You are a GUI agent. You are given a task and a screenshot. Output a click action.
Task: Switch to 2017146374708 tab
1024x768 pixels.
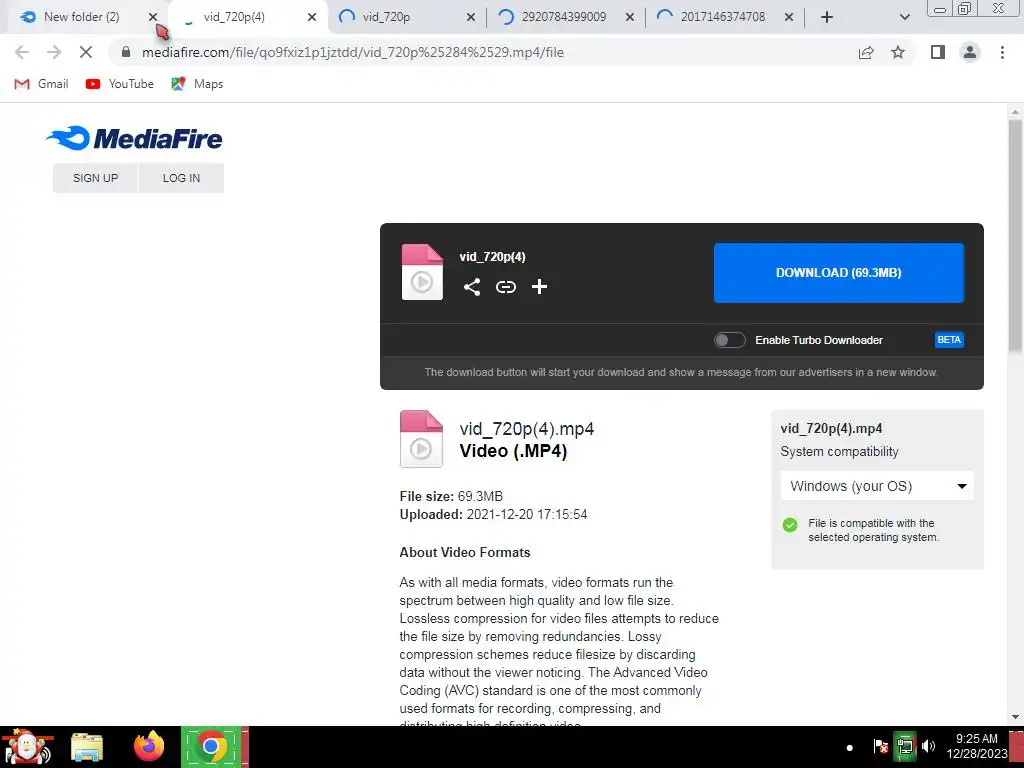point(722,17)
